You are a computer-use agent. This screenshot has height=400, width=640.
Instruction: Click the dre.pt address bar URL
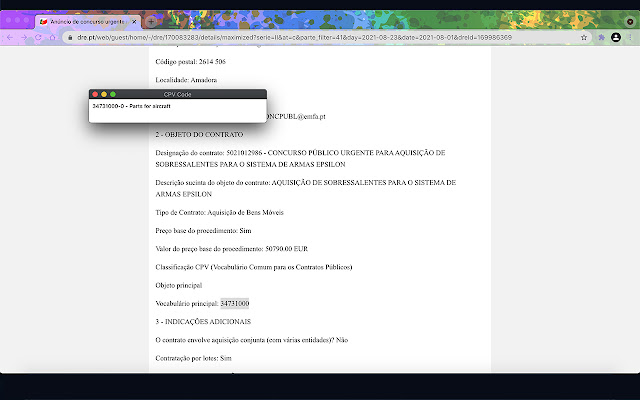coord(294,38)
